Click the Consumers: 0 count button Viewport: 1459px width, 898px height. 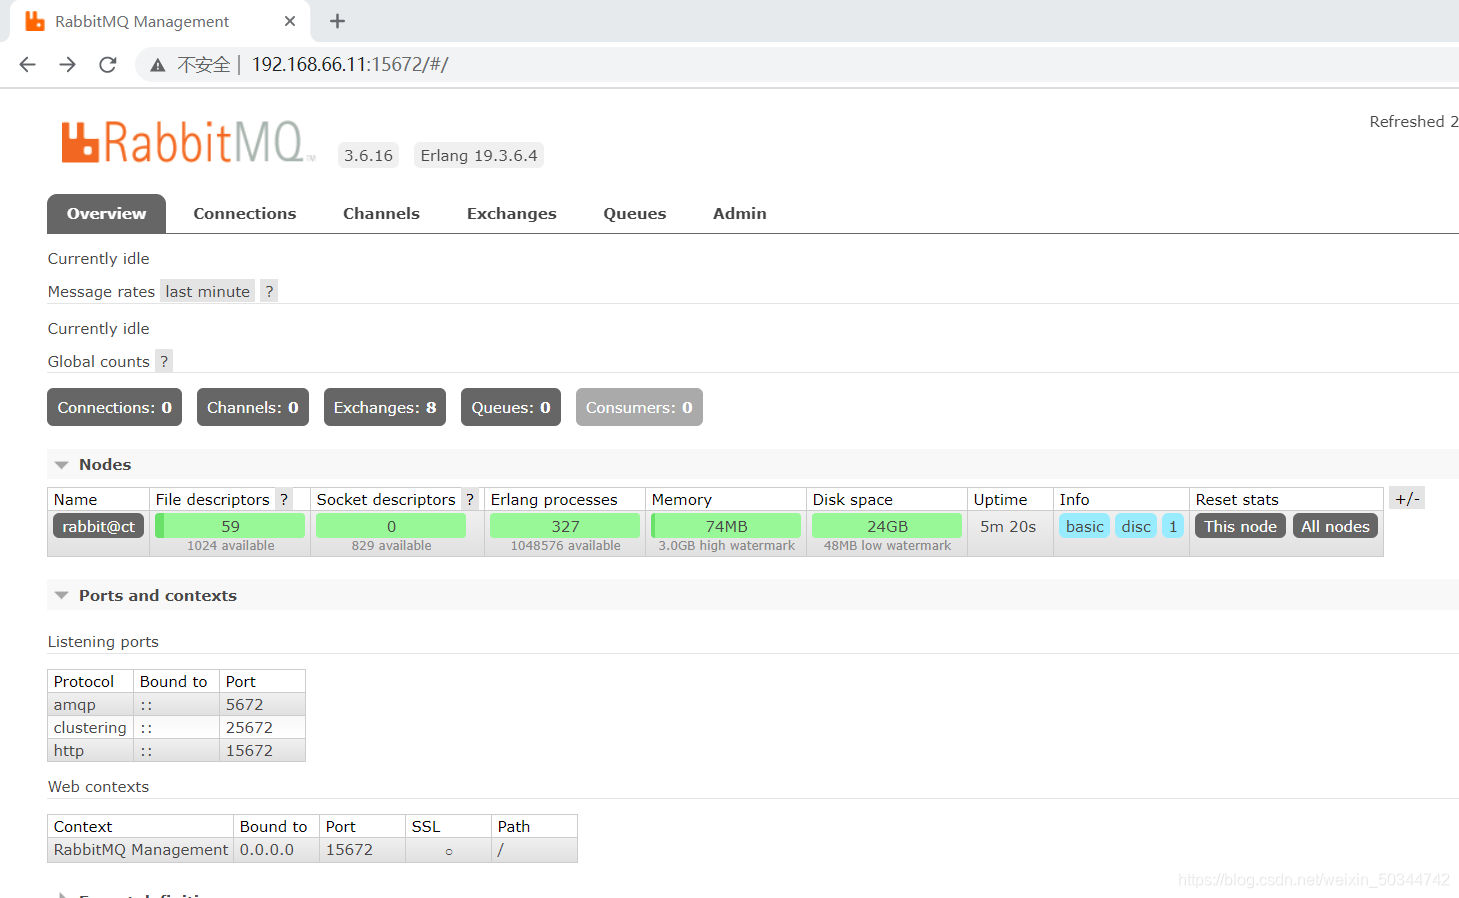point(639,407)
